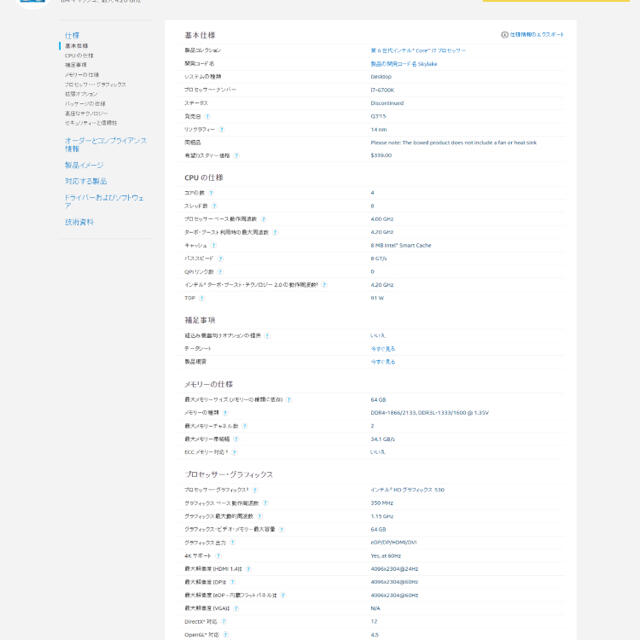This screenshot has height=640, width=640.
Task: Show help for グラフィックス出力 row
Action: click(x=232, y=542)
